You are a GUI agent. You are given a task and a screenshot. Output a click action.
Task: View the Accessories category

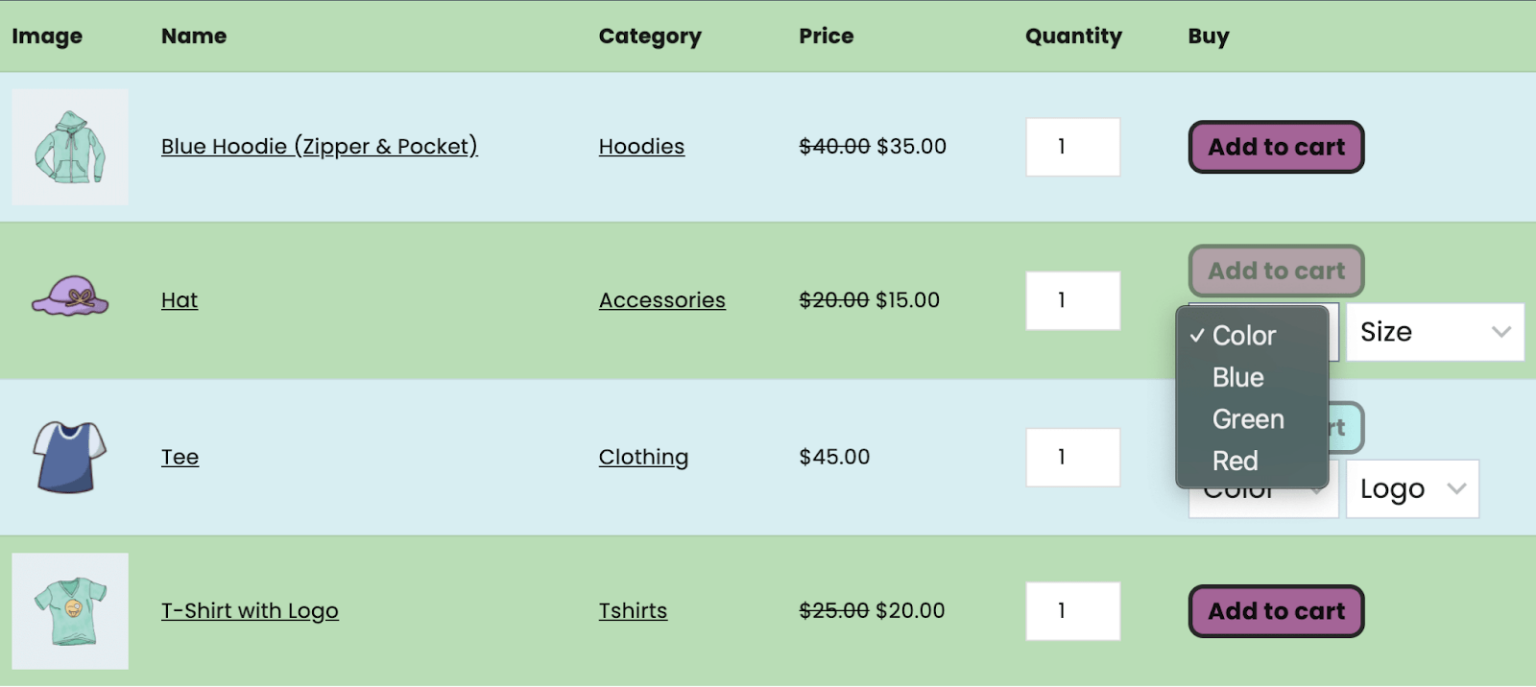(662, 300)
